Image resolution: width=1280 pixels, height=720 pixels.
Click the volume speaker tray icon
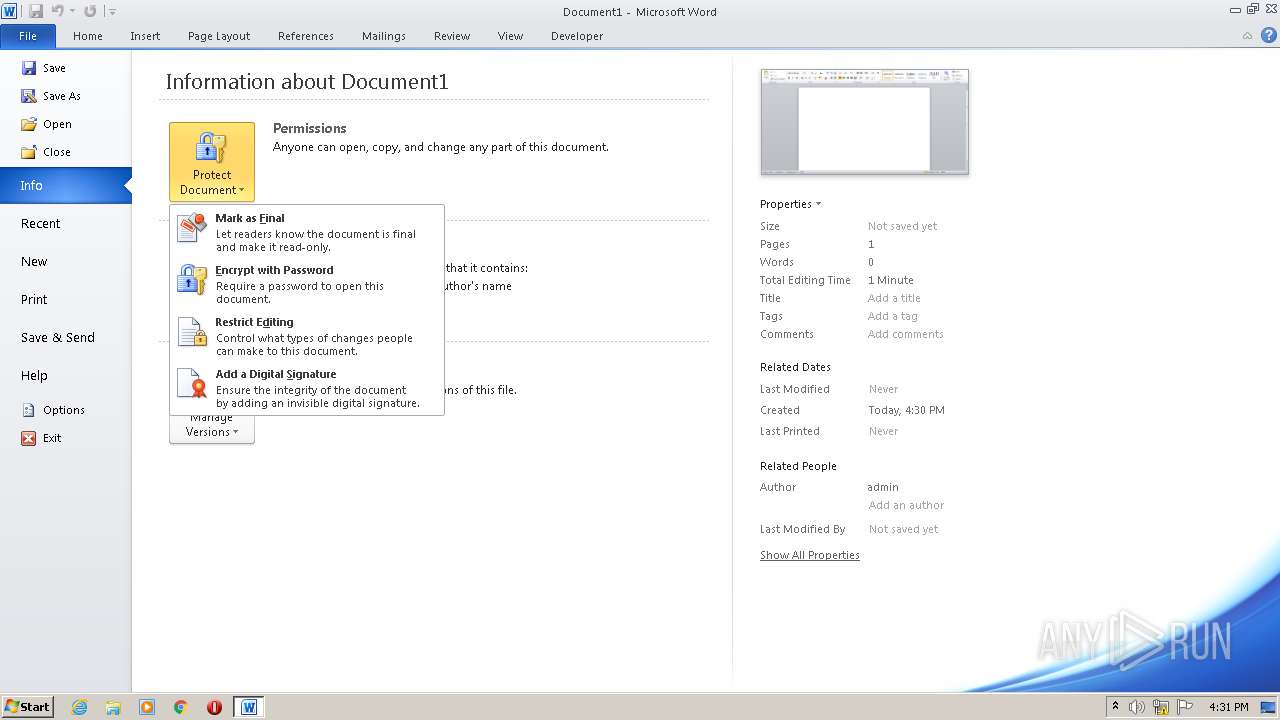1137,707
